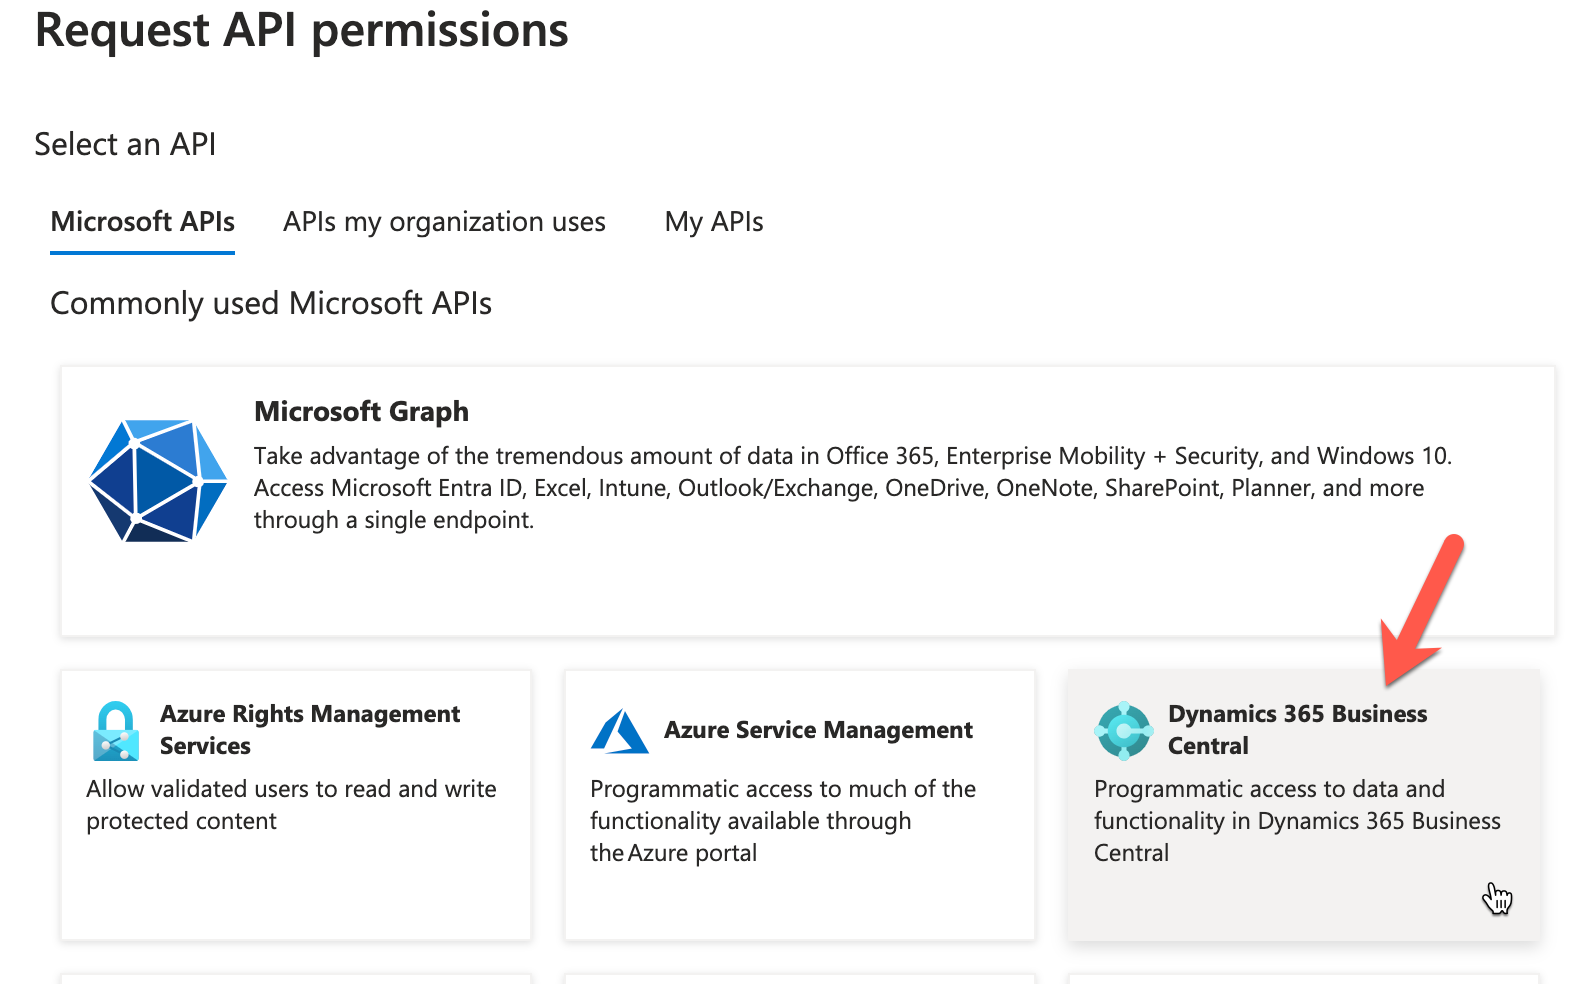
Task: Click the 'Select an API' heading
Action: pos(125,144)
